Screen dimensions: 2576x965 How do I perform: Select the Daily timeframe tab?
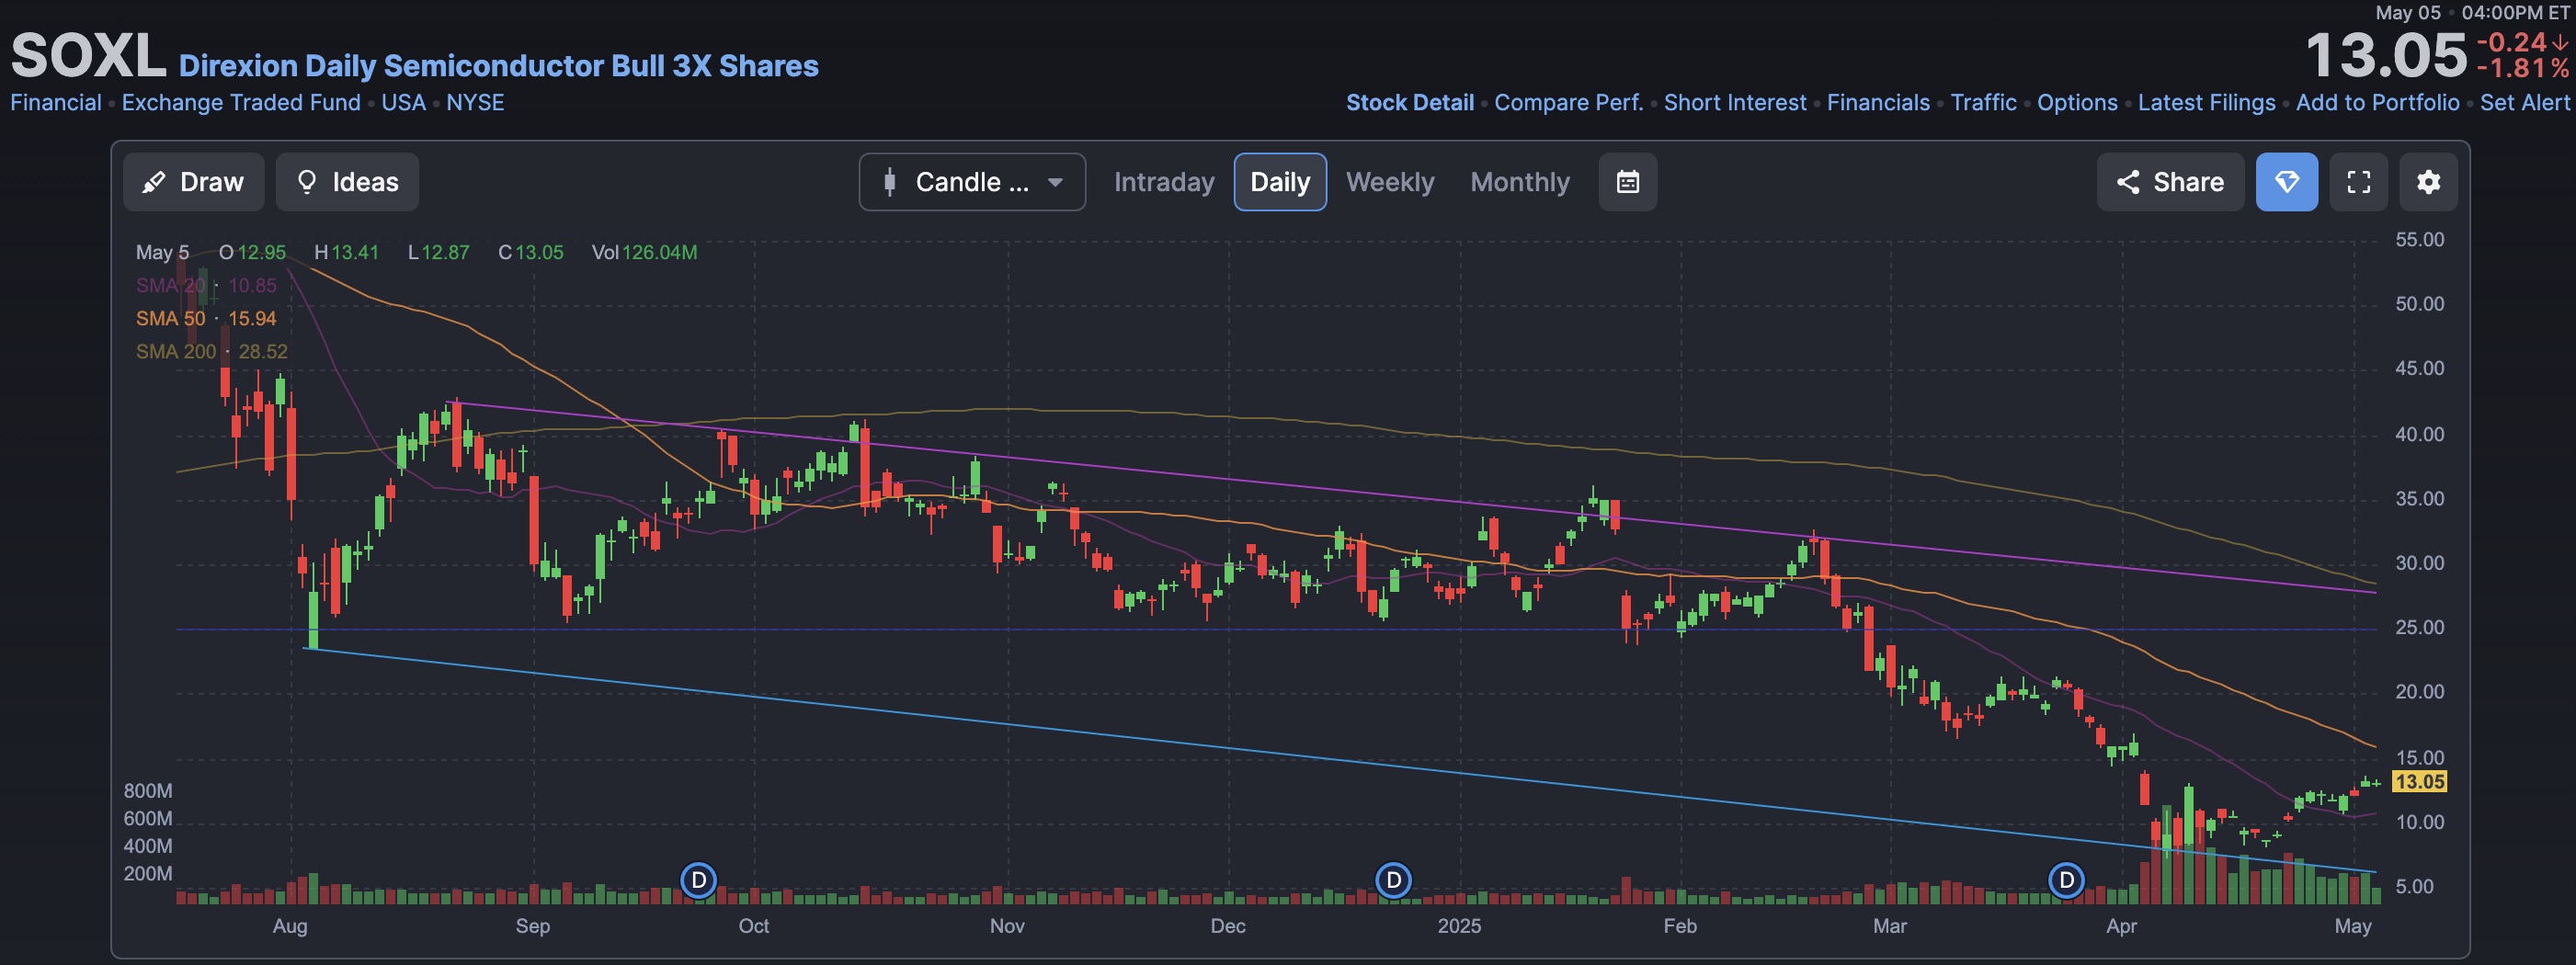tap(1280, 182)
